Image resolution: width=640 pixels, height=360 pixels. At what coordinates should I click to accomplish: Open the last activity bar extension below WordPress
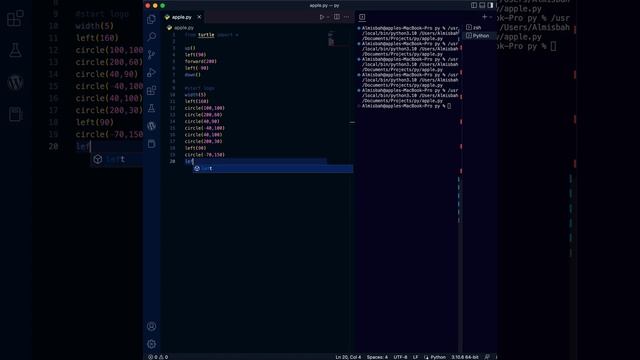151,144
